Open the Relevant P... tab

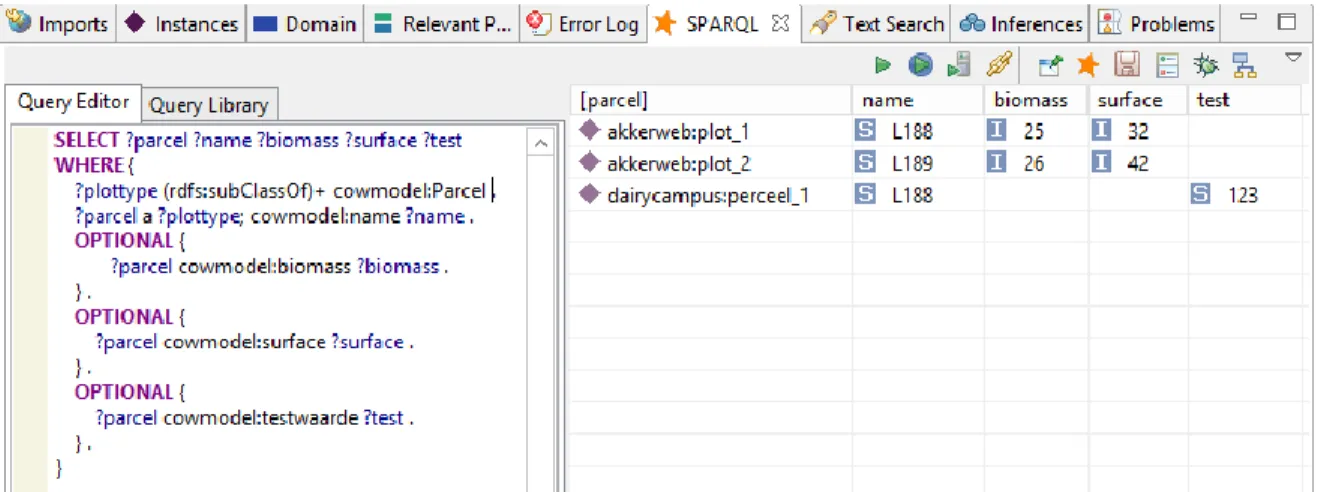442,23
